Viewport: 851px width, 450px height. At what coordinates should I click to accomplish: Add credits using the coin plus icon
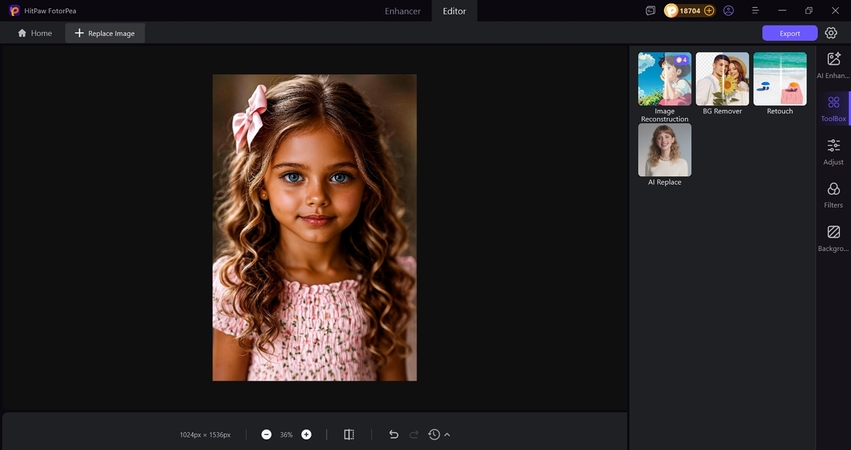709,10
